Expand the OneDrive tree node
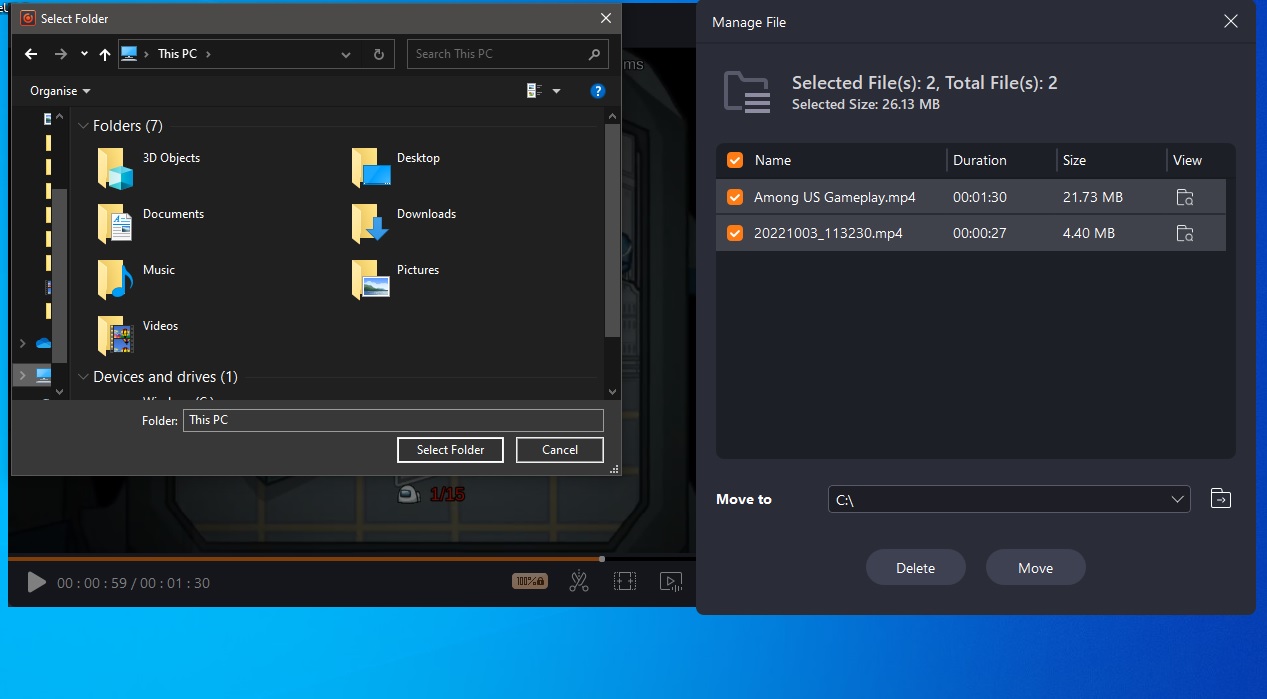Screen dimensions: 1267x699 22,343
